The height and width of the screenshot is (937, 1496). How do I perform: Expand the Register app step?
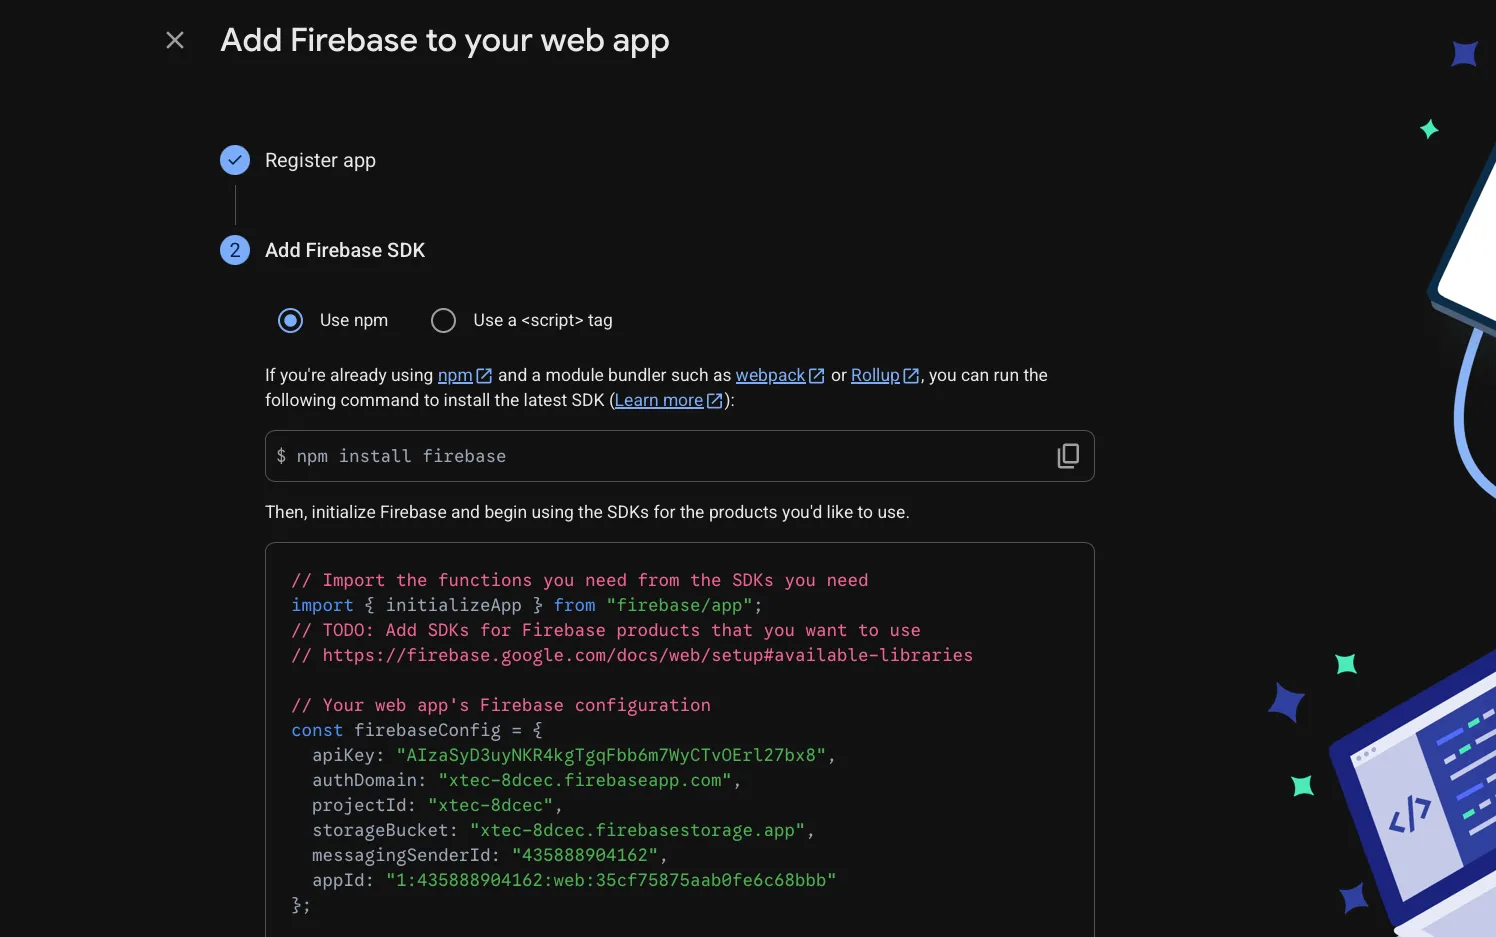point(320,160)
